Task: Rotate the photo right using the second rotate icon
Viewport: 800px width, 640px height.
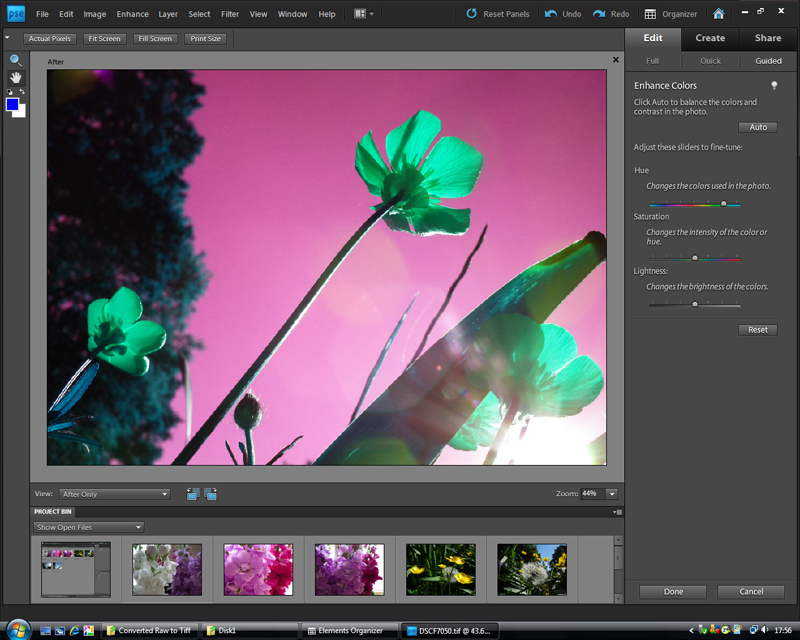Action: coord(211,494)
